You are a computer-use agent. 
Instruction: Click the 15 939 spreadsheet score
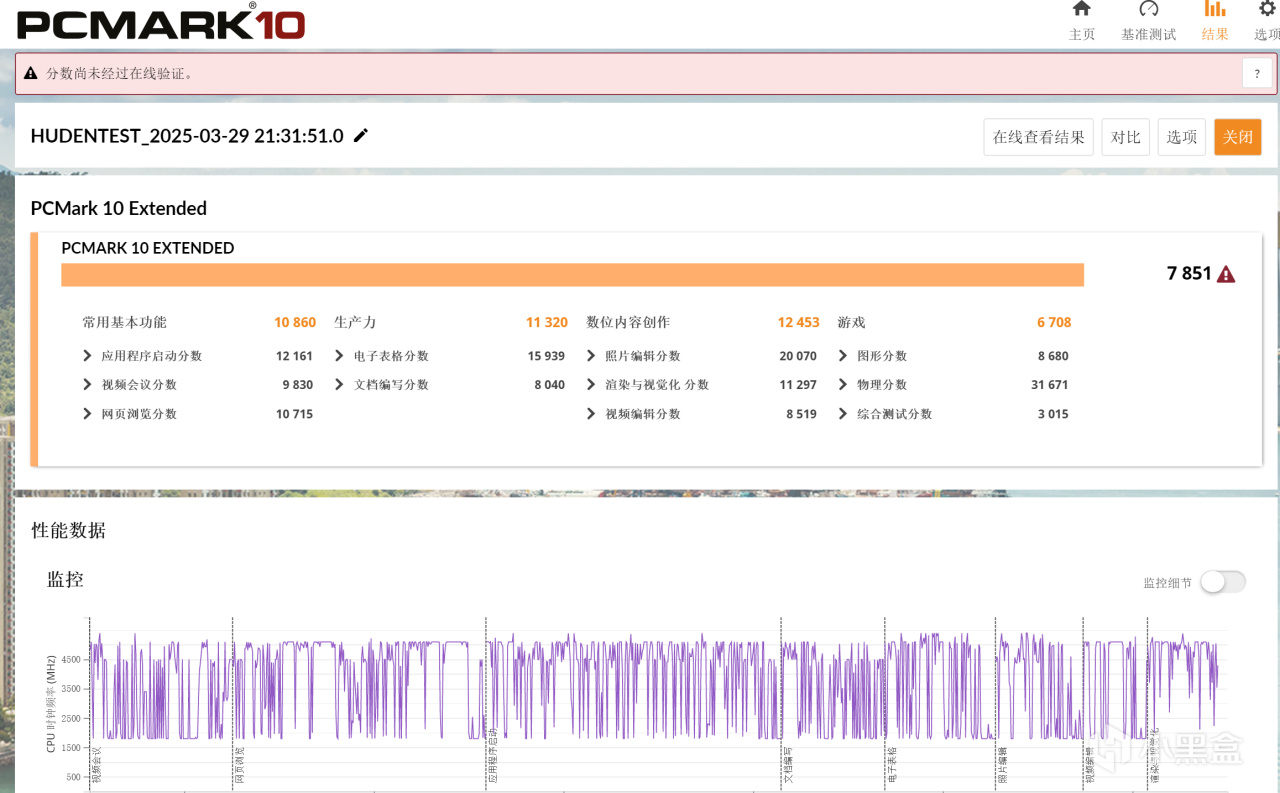[x=546, y=356]
